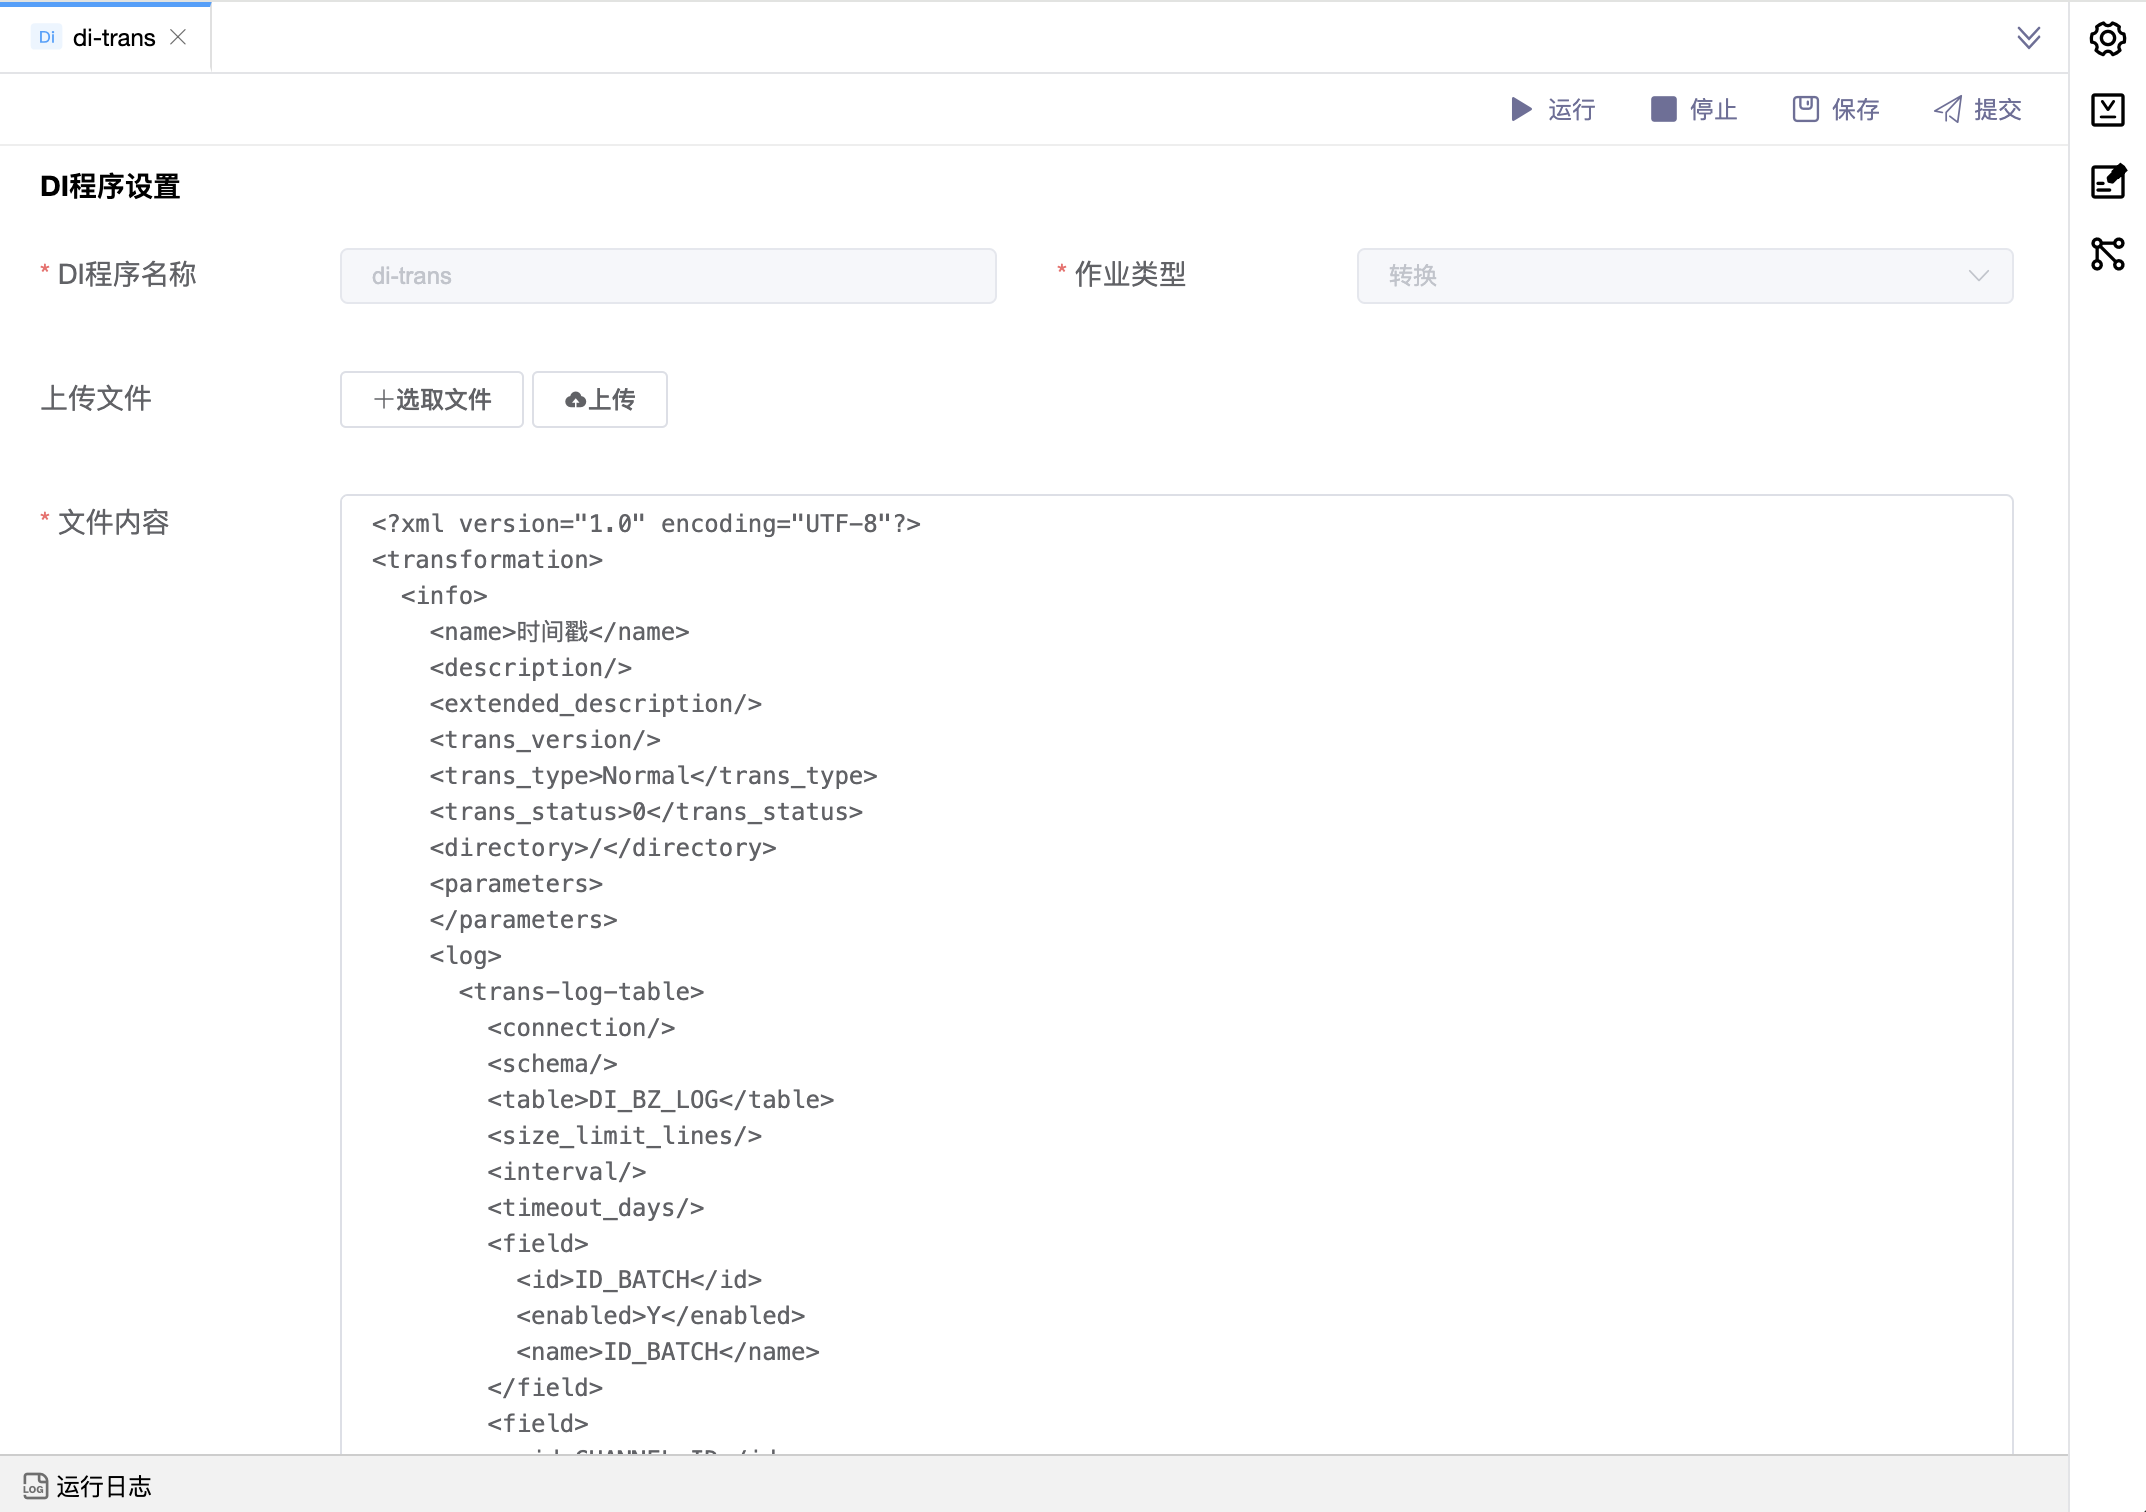This screenshot has width=2146, height=1512.
Task: Click the 选取文件 button
Action: click(431, 399)
